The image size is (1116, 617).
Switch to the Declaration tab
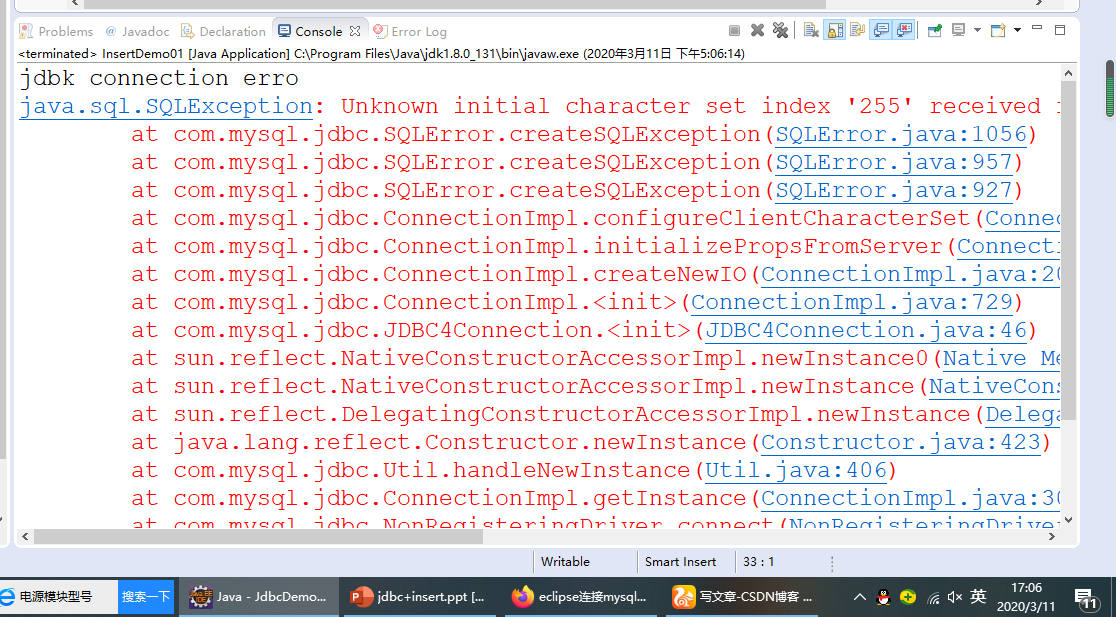(223, 31)
